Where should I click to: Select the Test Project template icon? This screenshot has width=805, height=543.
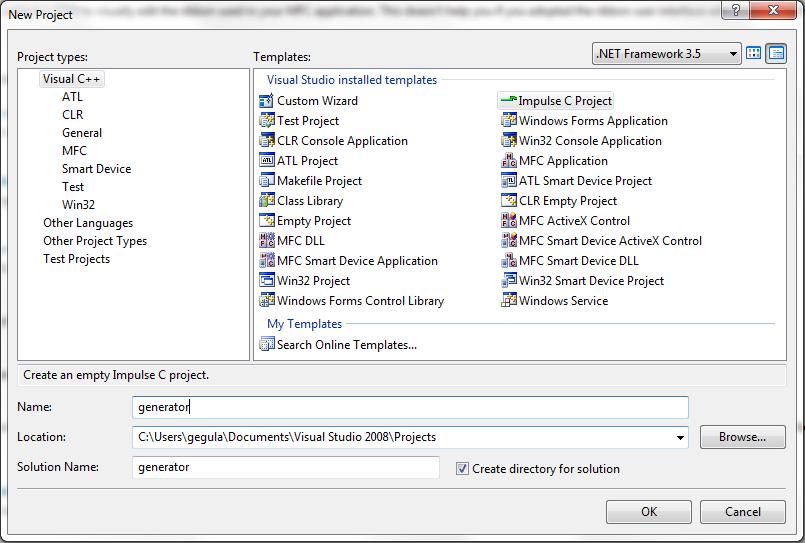(x=266, y=121)
